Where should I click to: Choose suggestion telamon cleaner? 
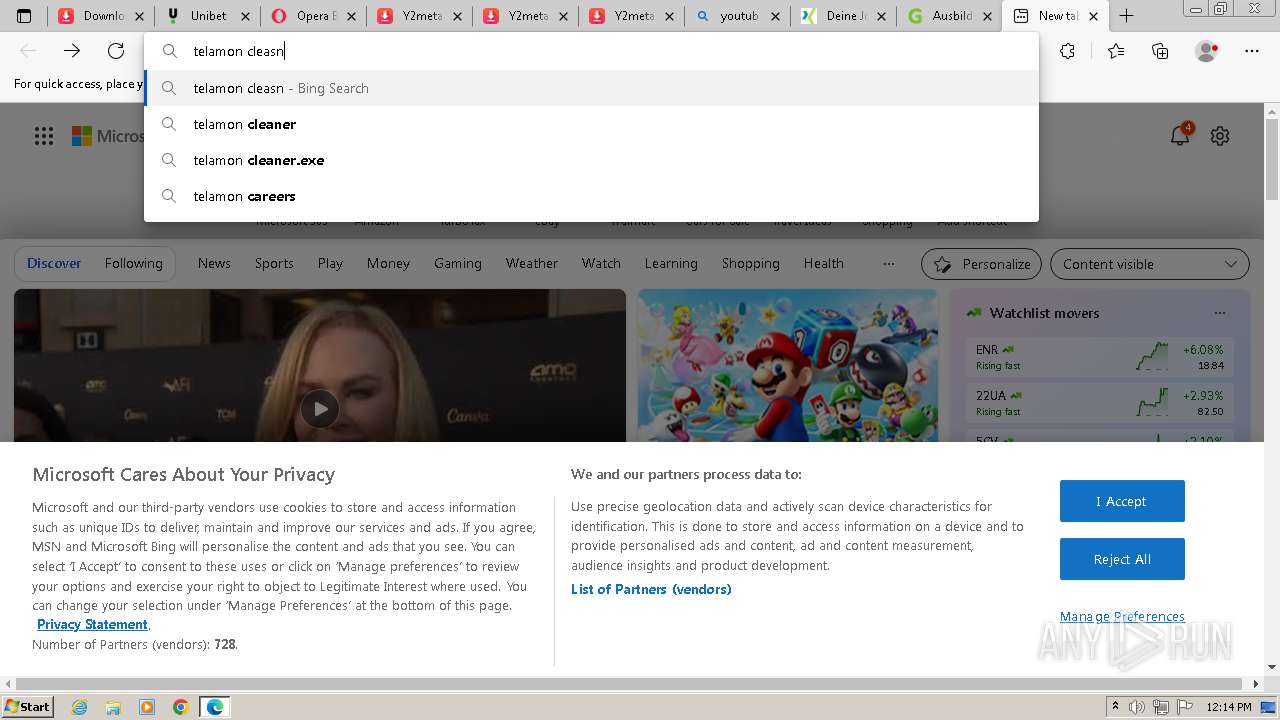(x=591, y=124)
